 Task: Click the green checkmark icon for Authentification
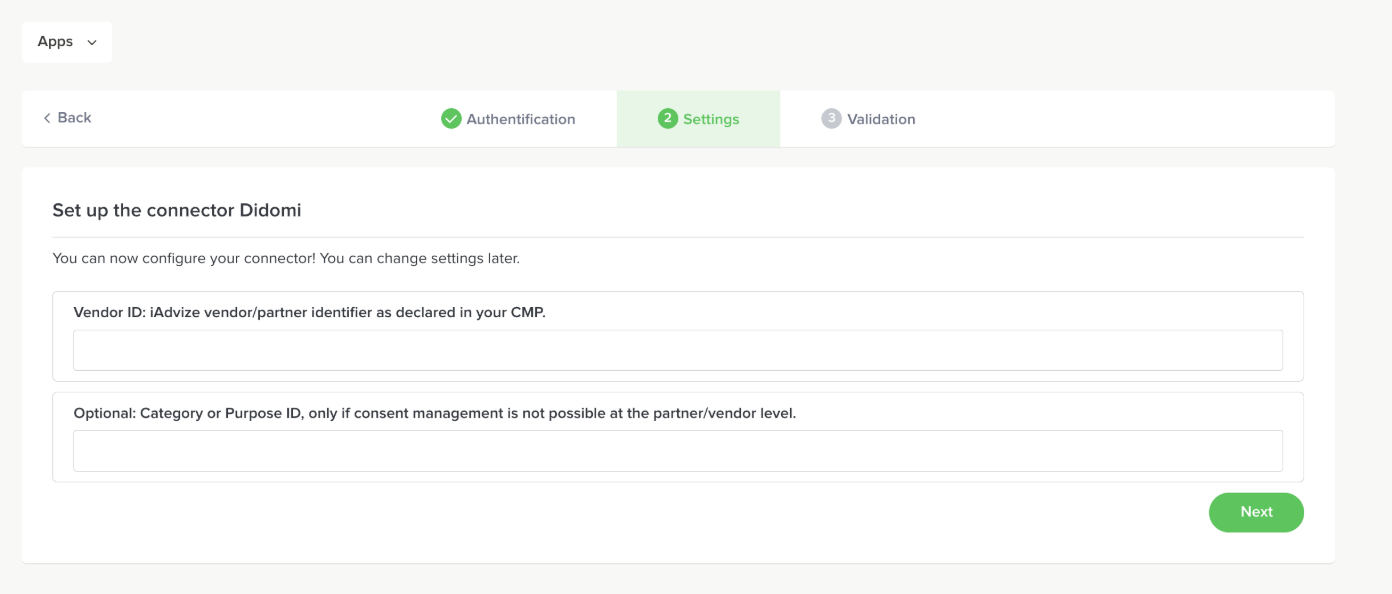pos(451,119)
